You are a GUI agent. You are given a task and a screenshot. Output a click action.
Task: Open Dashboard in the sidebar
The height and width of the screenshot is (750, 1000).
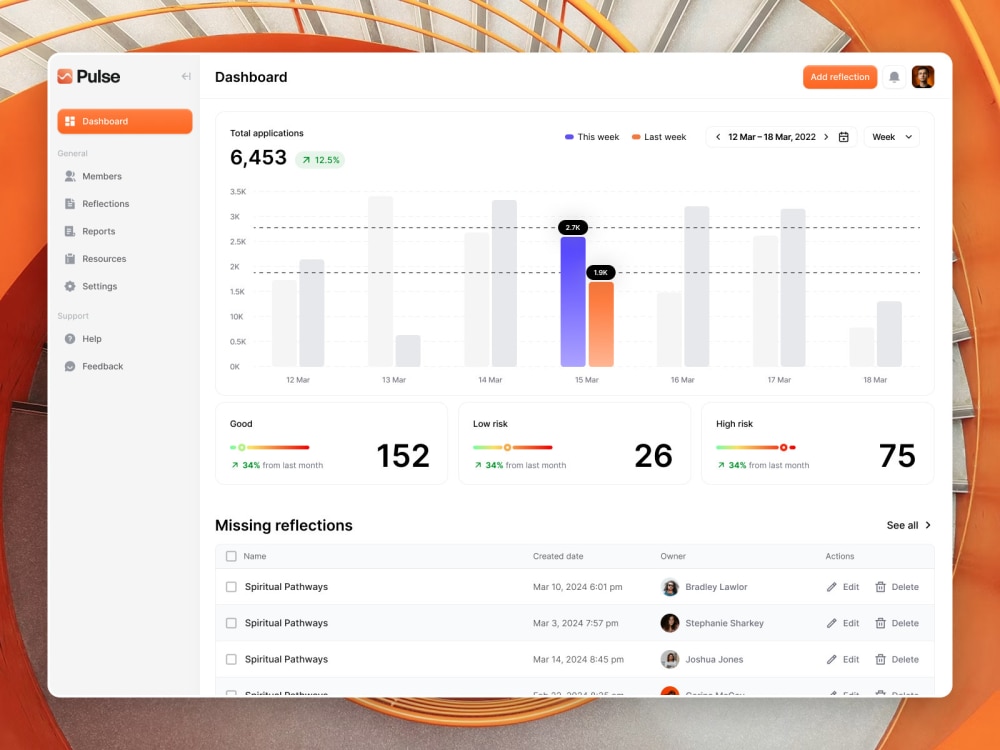(125, 121)
